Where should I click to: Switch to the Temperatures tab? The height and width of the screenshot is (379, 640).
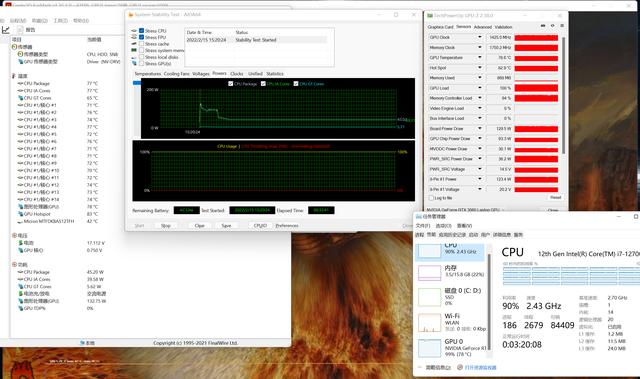(147, 74)
